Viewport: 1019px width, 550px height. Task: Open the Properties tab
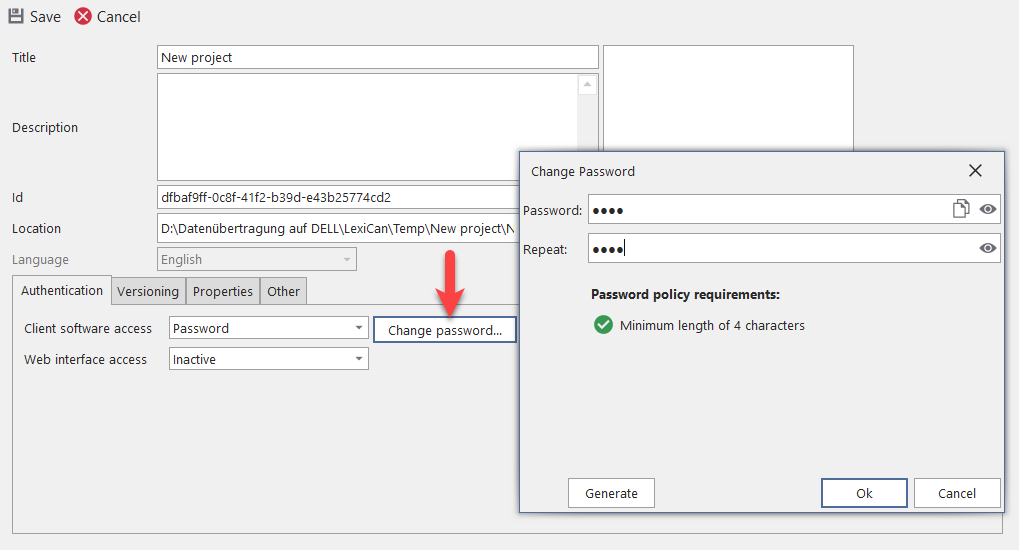click(222, 291)
